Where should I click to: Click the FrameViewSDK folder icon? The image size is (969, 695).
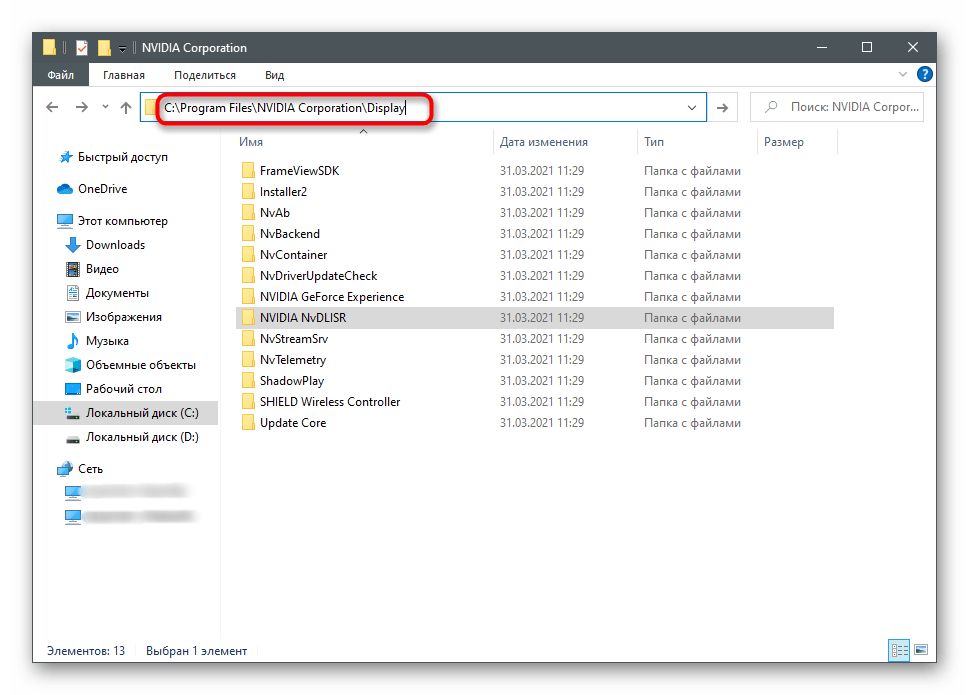(248, 171)
